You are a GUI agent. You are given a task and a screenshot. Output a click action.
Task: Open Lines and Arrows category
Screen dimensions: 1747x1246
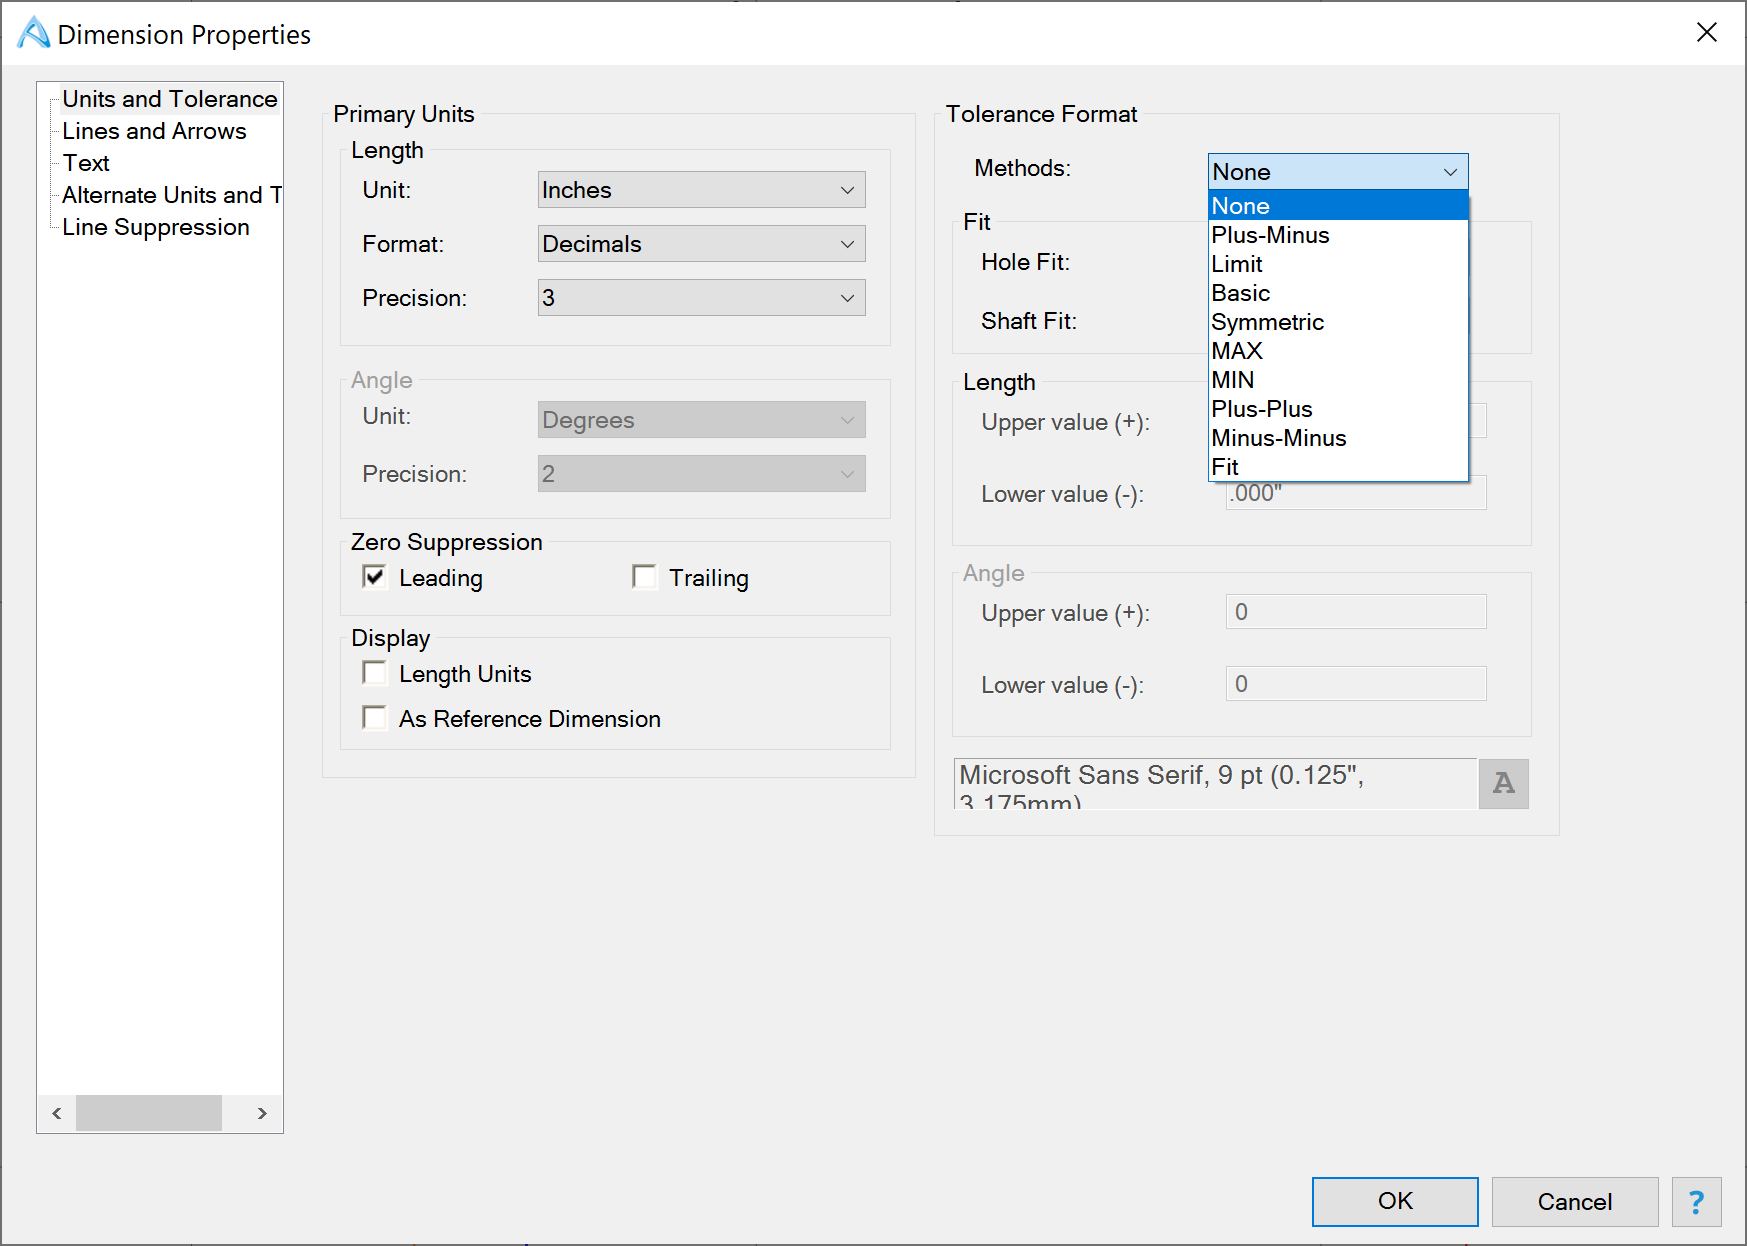pos(154,131)
